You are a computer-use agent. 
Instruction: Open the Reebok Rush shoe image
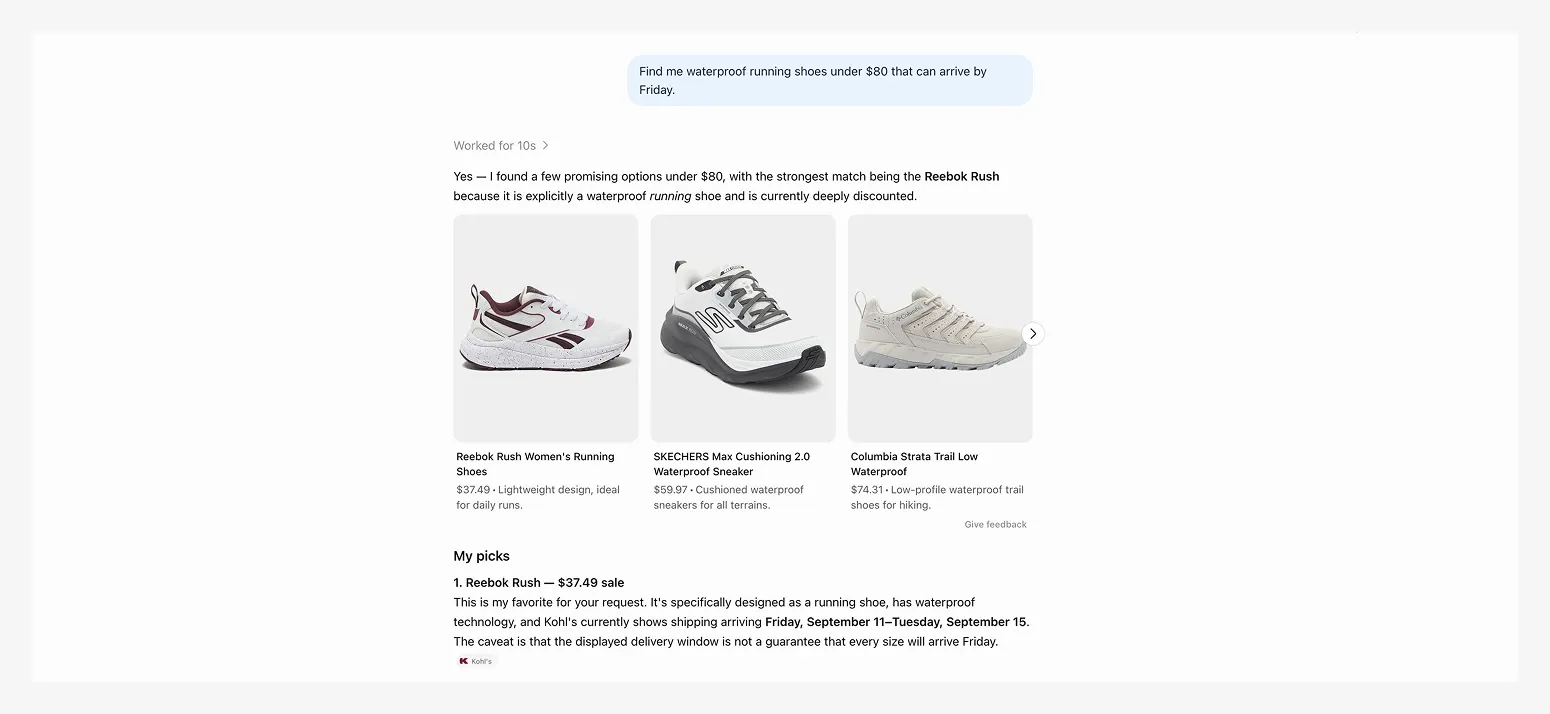pyautogui.click(x=546, y=328)
